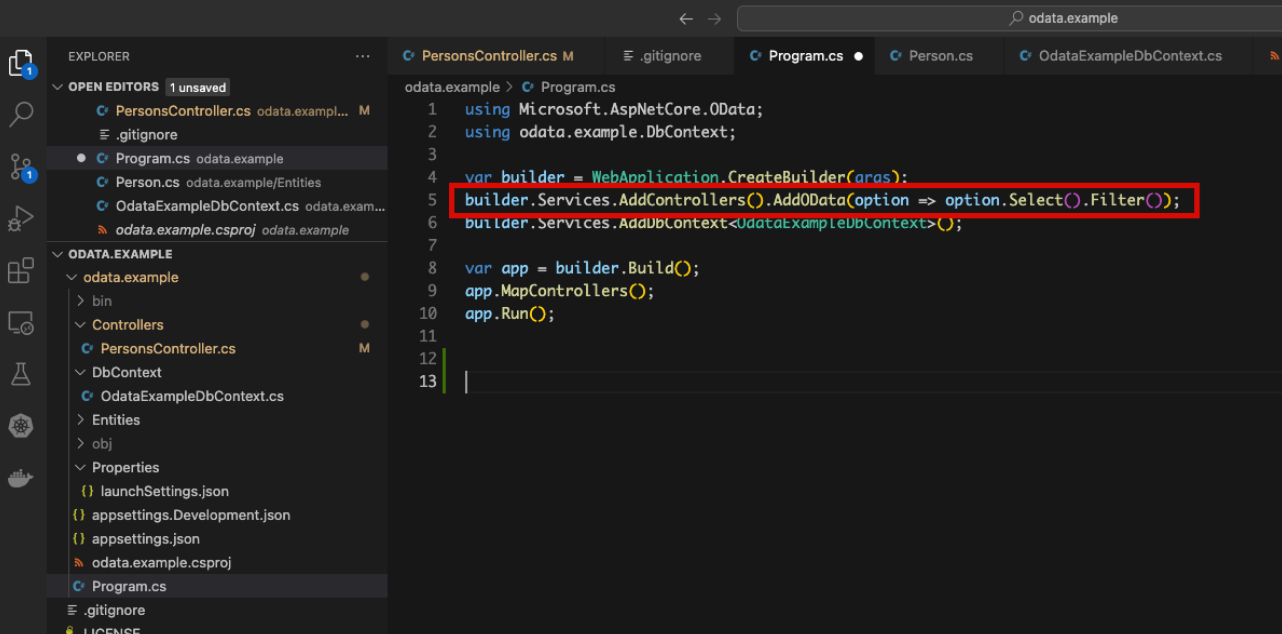Open the Extensions view icon
The height and width of the screenshot is (634, 1282).
pos(21,271)
